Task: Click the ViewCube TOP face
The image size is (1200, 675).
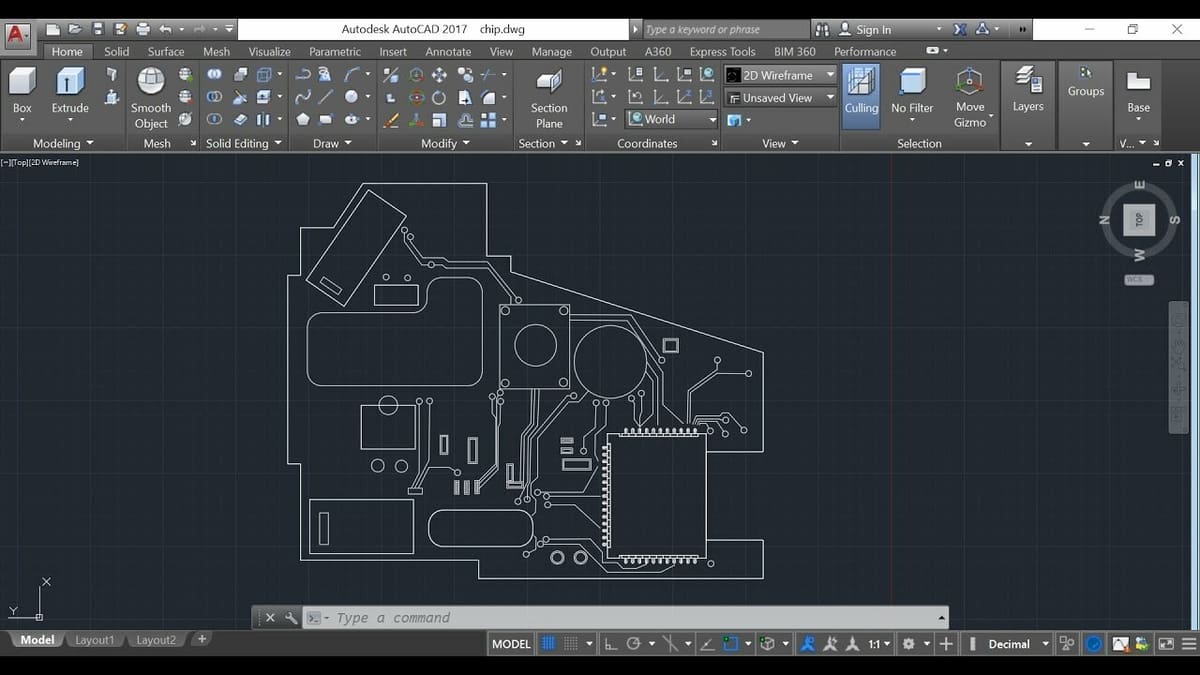Action: coord(1139,220)
